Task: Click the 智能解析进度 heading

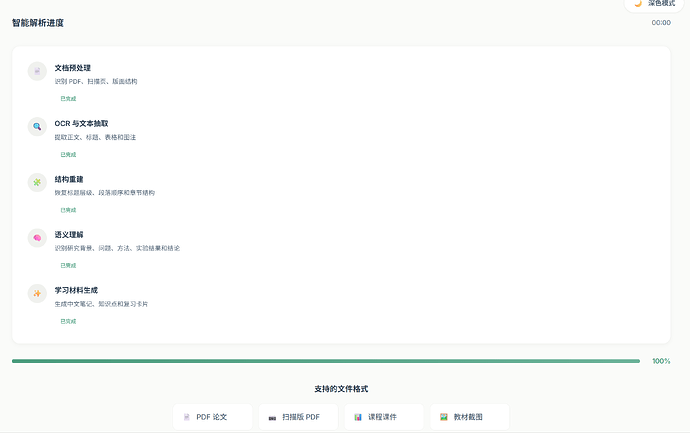Action: point(38,23)
